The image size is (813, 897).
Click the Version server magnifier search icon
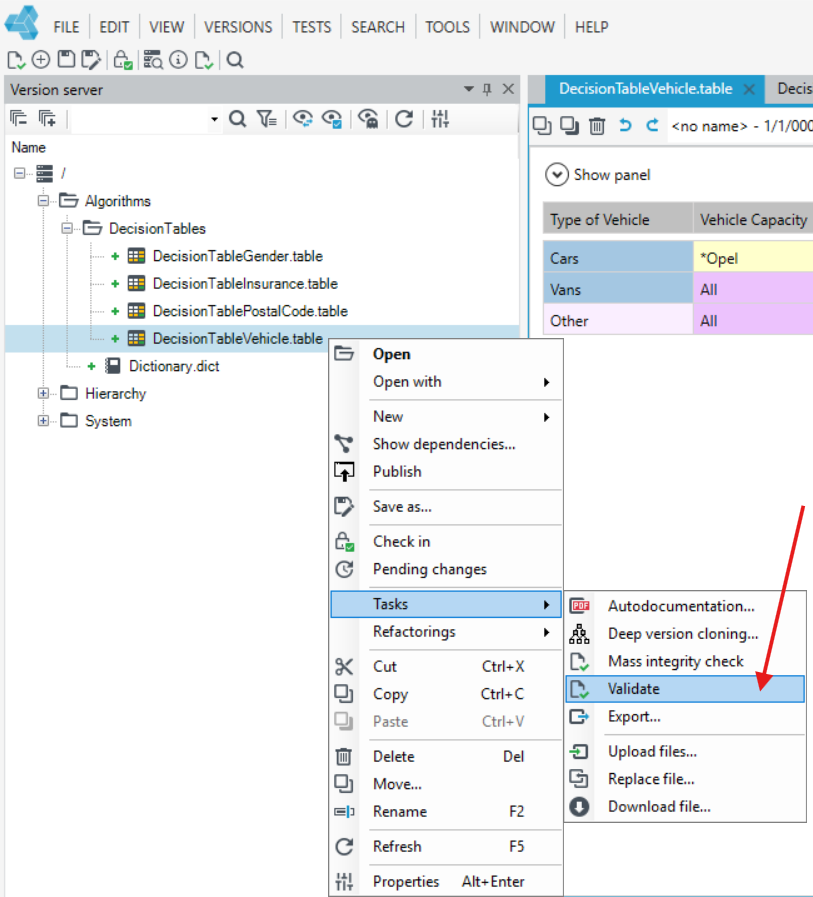(237, 119)
